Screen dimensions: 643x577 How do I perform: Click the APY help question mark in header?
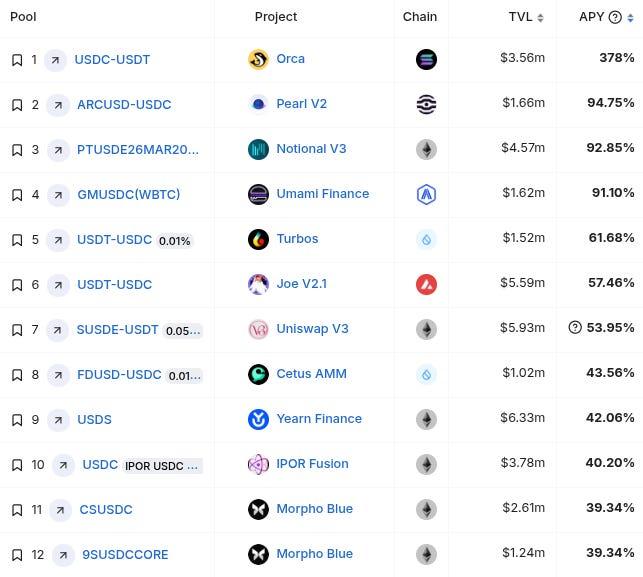click(x=615, y=17)
